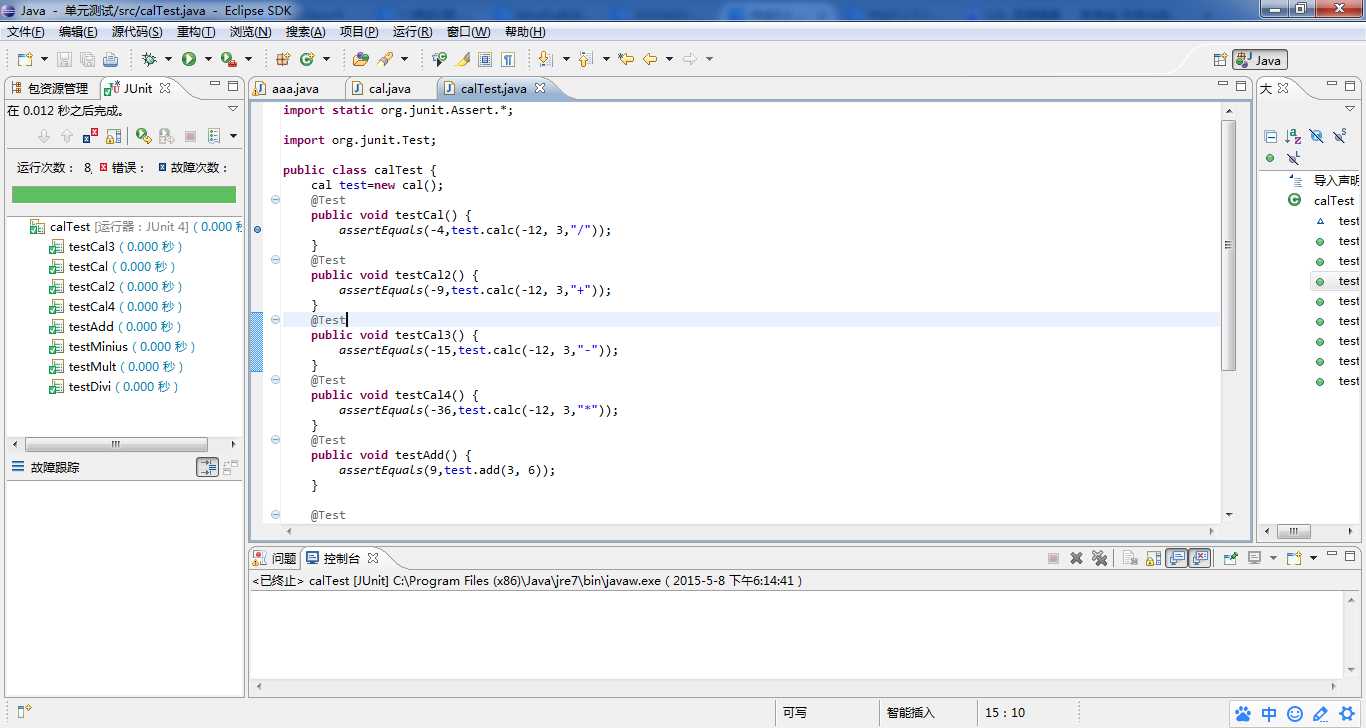The height and width of the screenshot is (728, 1366).
Task: Start the Debug bug icon
Action: coord(149,59)
